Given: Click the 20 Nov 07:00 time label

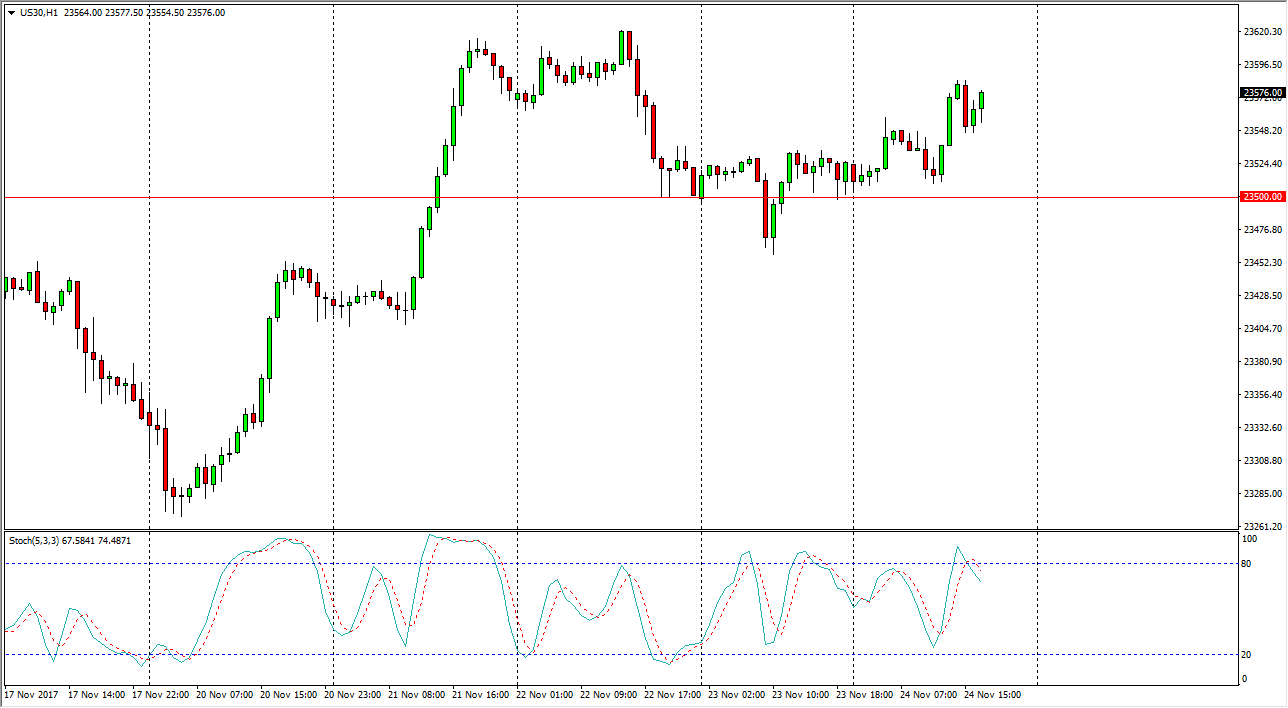Looking at the screenshot, I should (224, 694).
